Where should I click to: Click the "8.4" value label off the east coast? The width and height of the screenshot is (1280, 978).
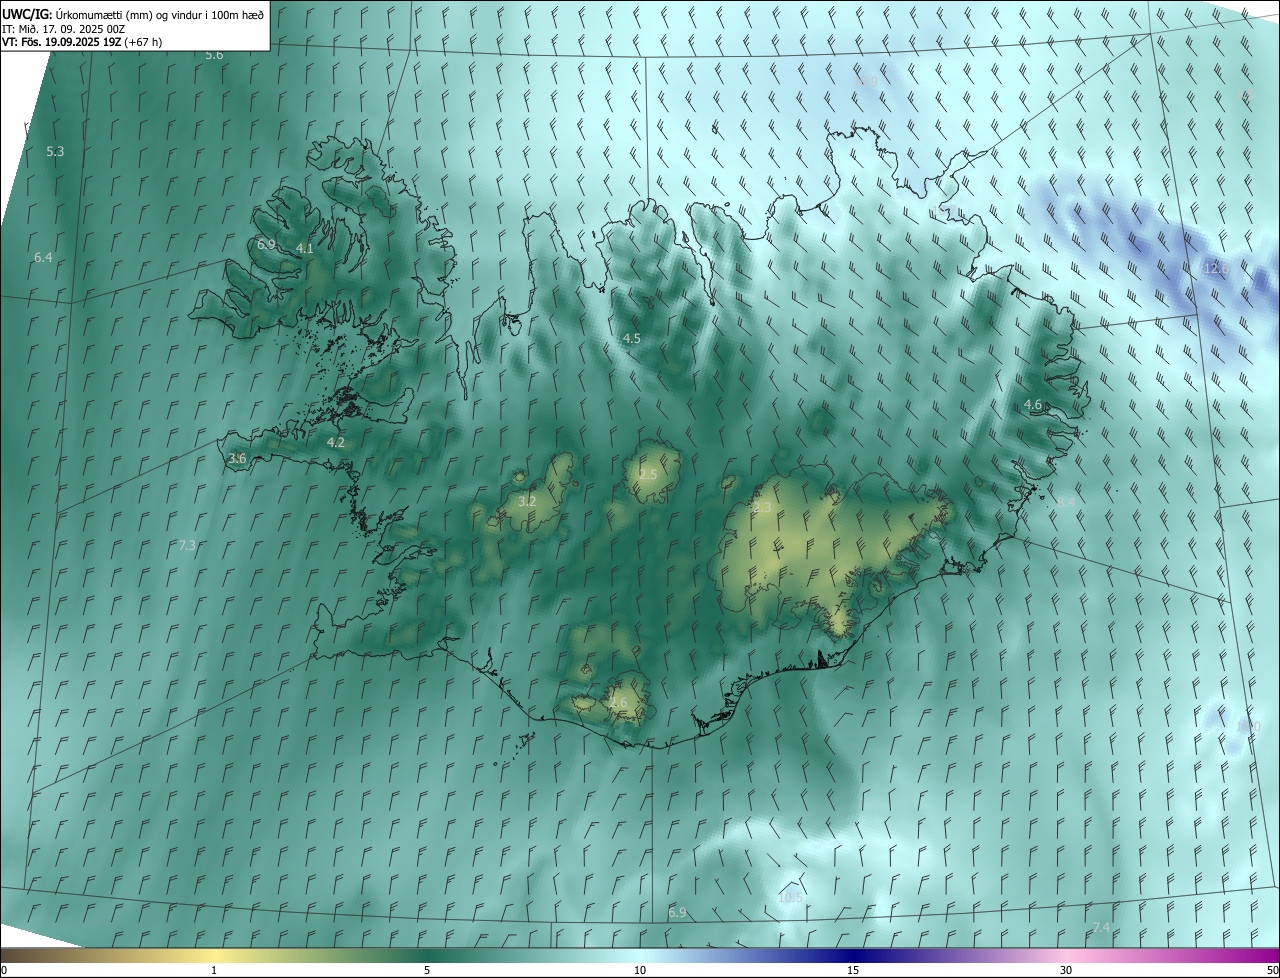(1066, 502)
